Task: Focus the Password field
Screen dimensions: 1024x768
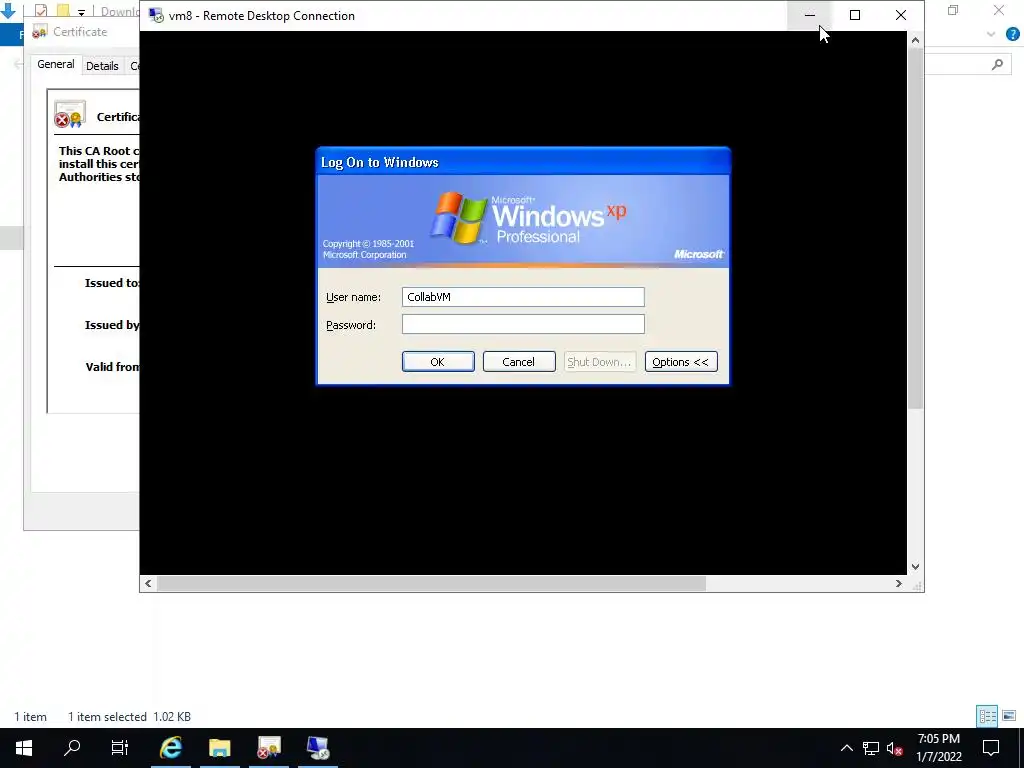Action: [x=523, y=325]
